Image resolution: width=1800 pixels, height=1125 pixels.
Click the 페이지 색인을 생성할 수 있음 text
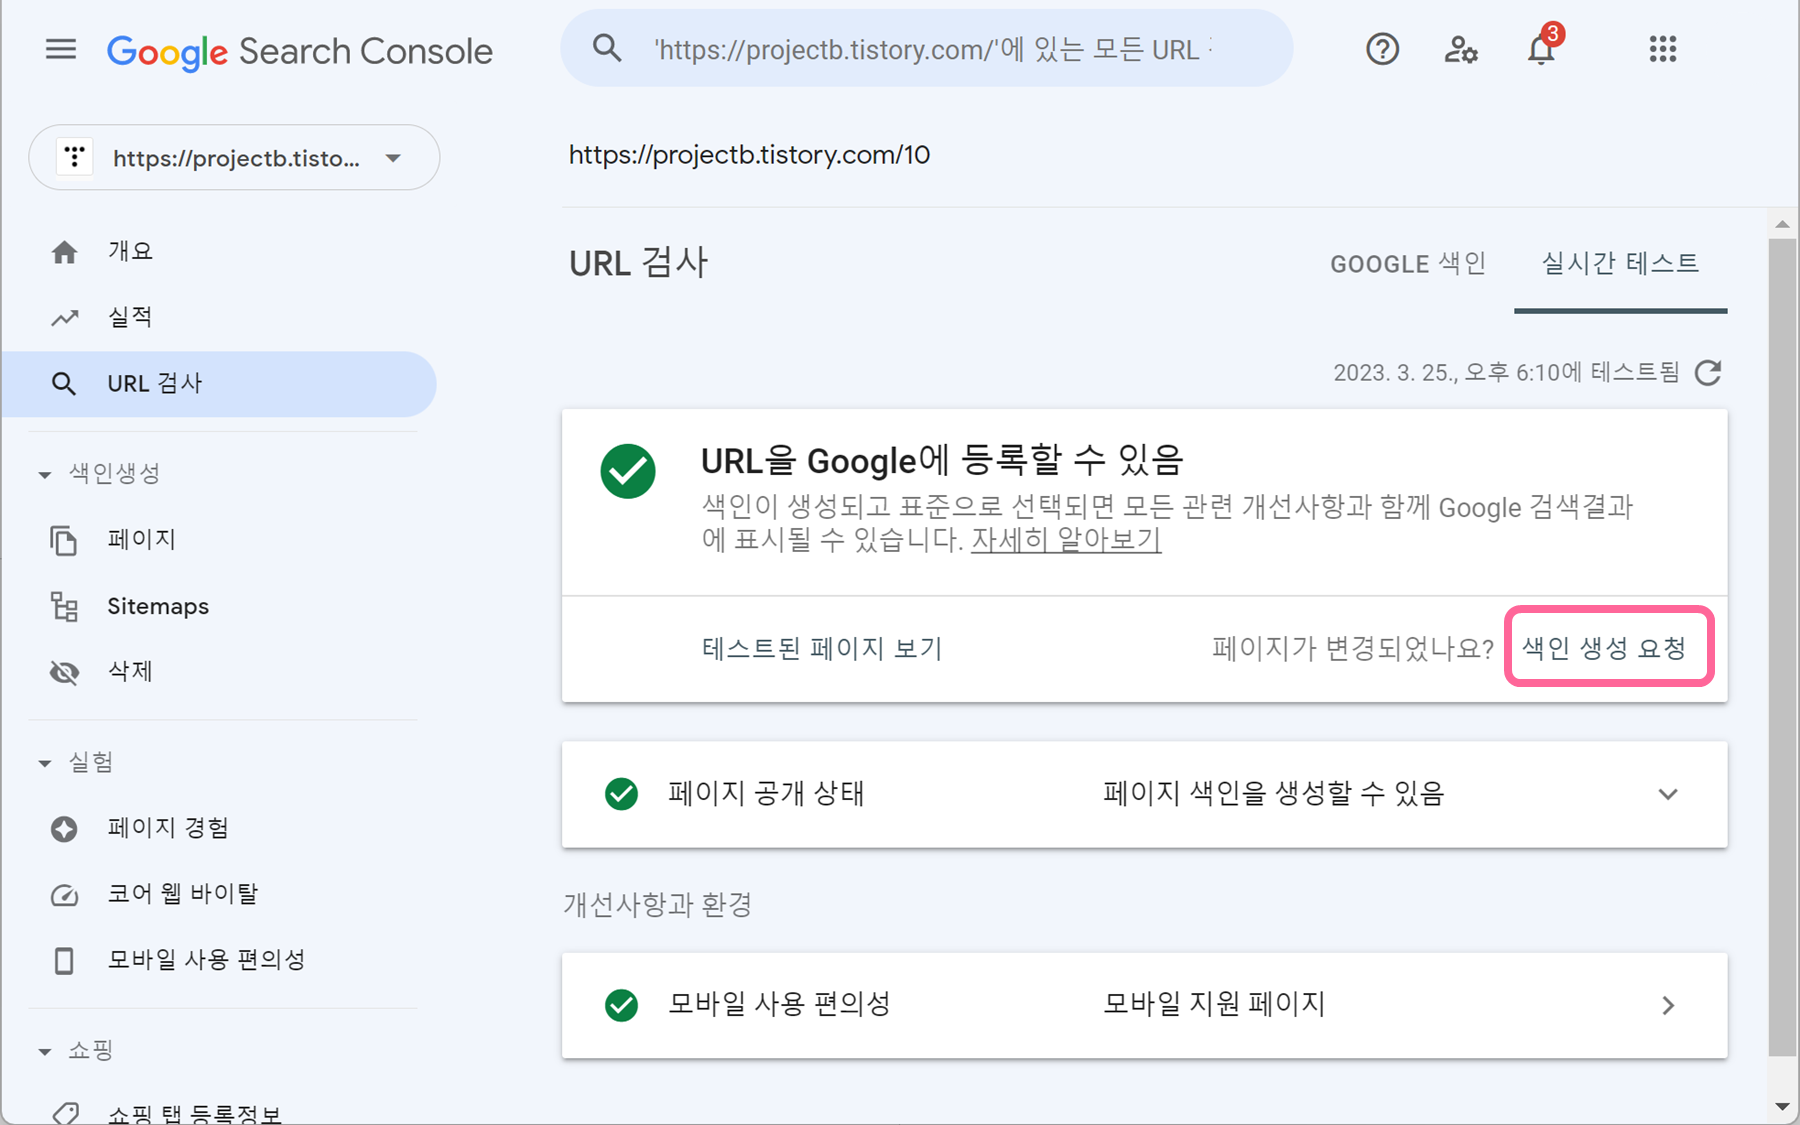tap(1273, 794)
